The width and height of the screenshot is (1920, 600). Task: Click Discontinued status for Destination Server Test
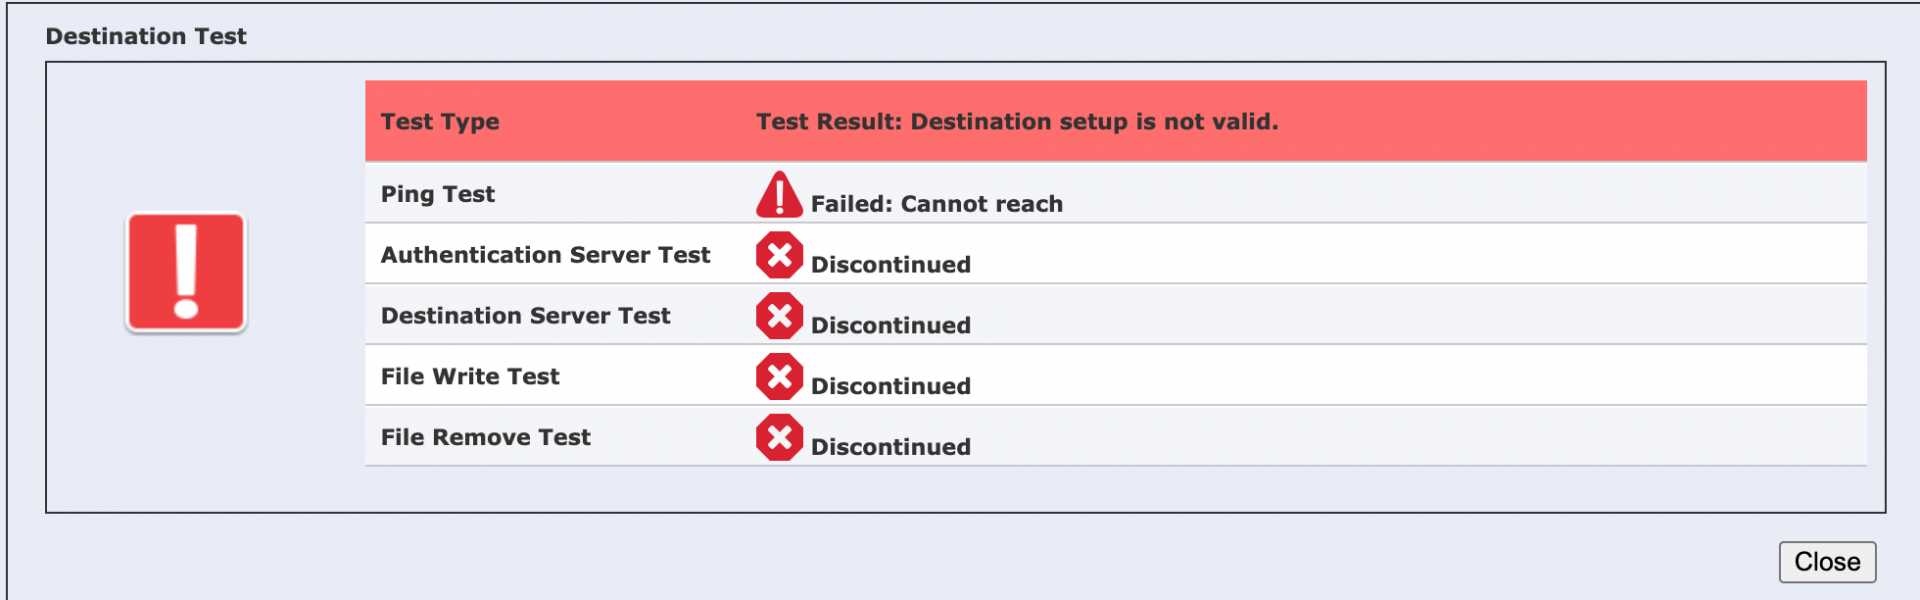890,326
